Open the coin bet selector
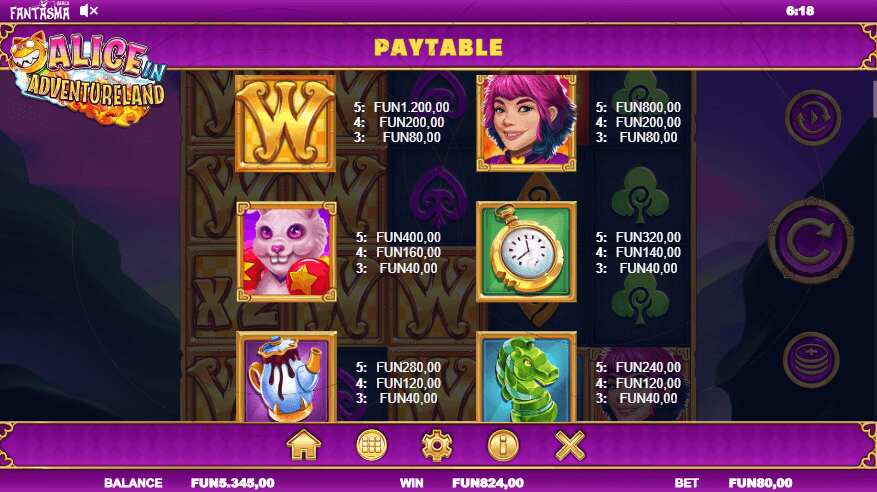The image size is (877, 492). click(811, 360)
